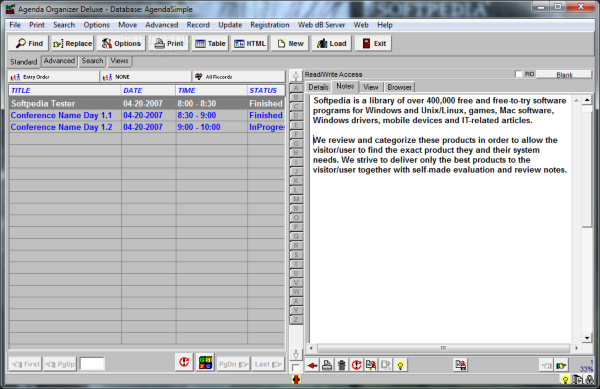
Task: Click the PgUp navigation button
Action: [x=60, y=364]
